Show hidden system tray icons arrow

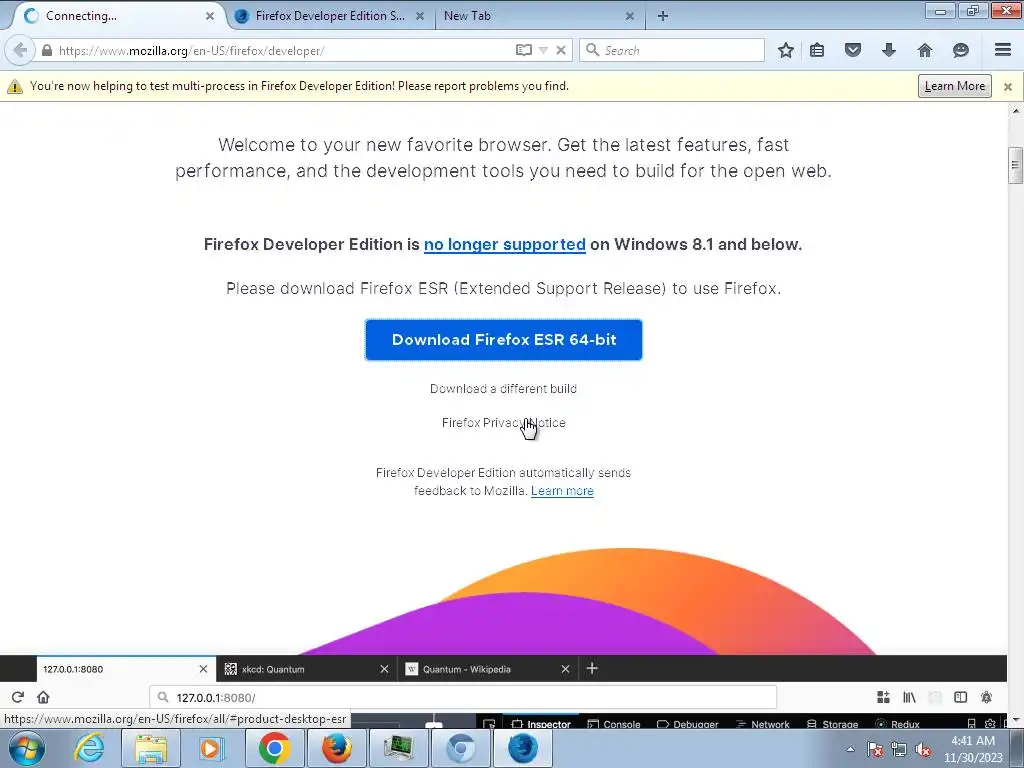tap(850, 749)
